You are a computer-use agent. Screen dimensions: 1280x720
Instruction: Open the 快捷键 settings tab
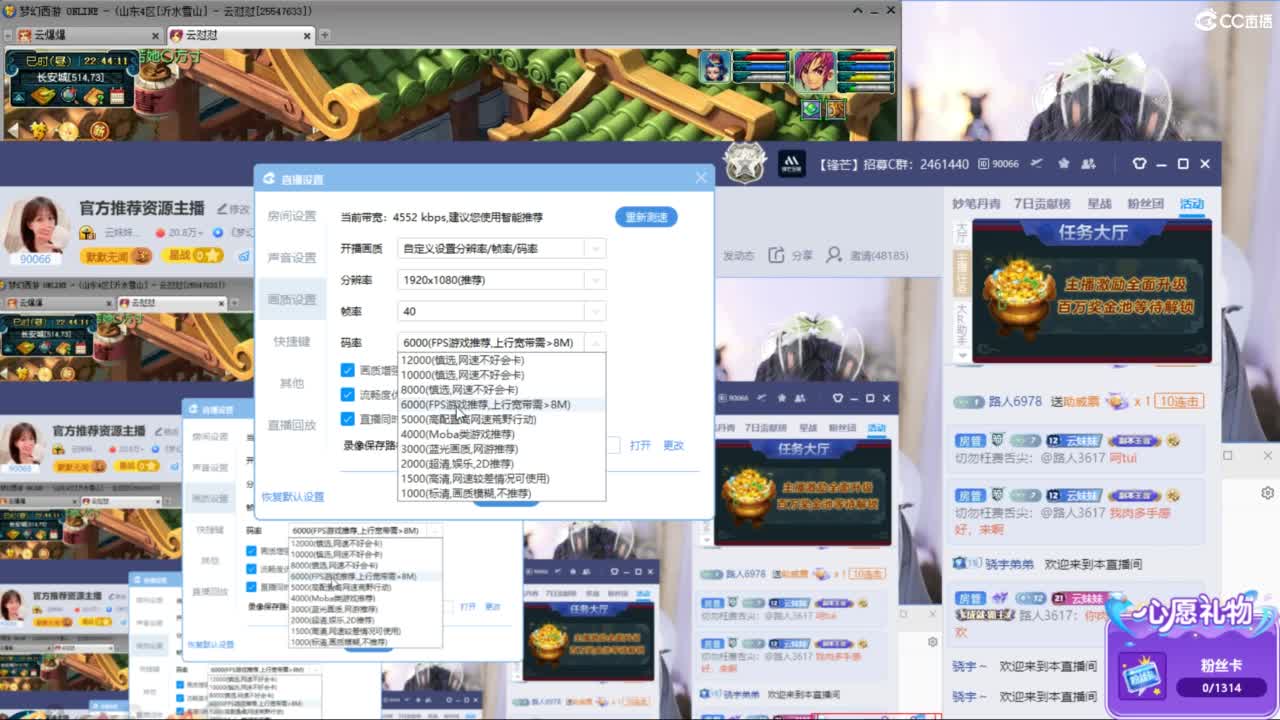291,342
